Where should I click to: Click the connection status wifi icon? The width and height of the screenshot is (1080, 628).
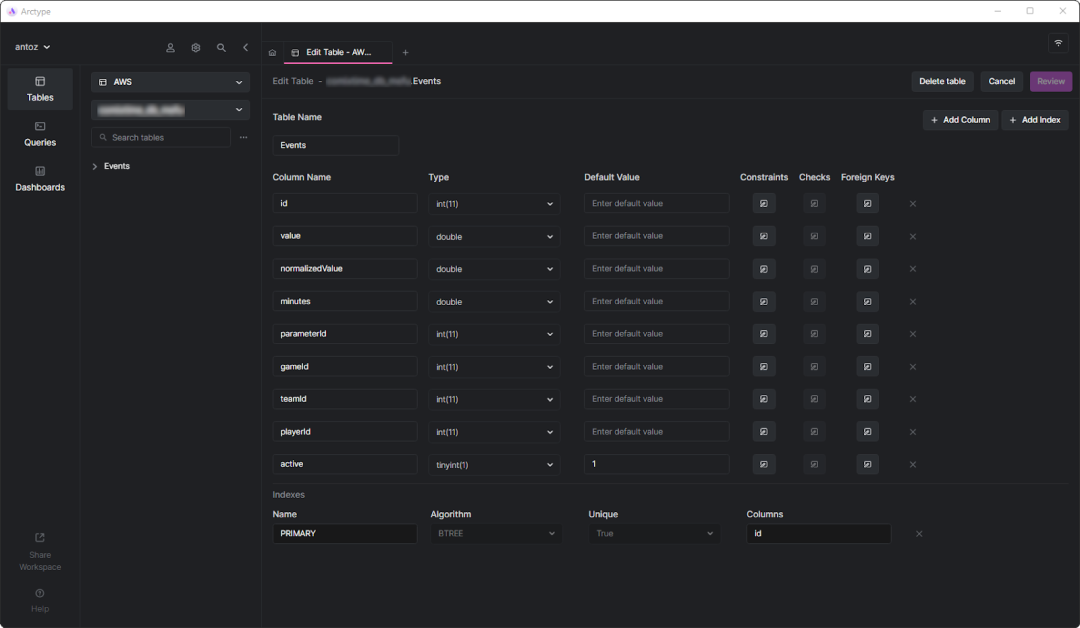click(1058, 43)
